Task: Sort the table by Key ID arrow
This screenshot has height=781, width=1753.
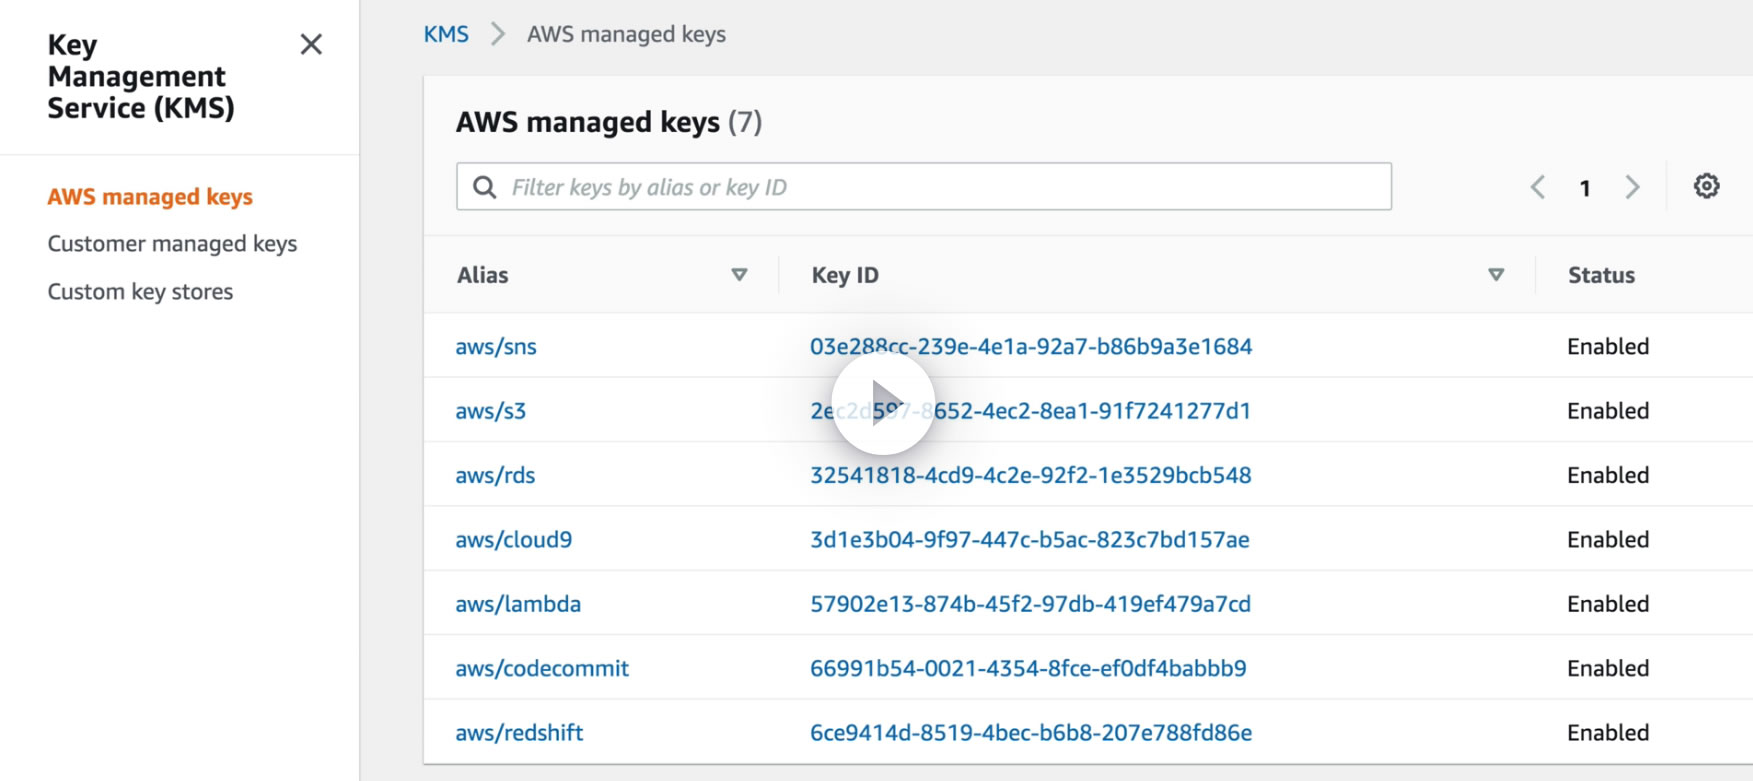Action: click(x=1496, y=275)
